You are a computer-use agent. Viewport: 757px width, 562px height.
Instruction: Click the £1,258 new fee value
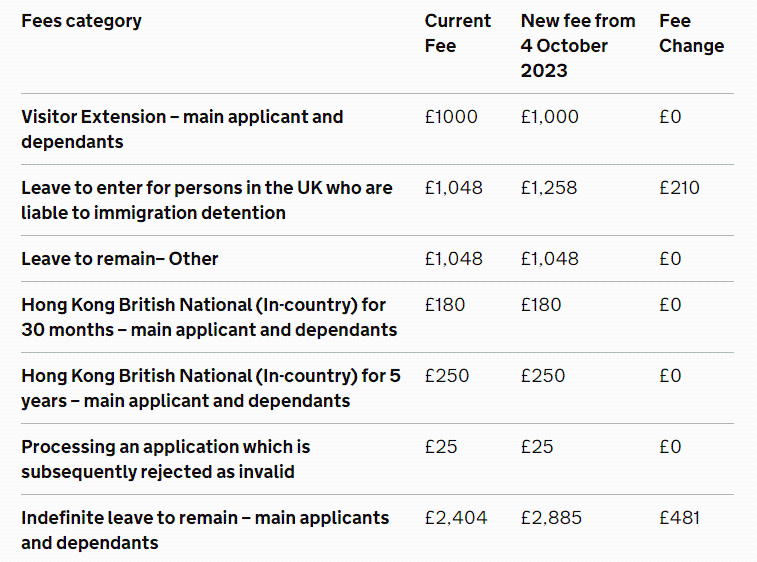(549, 188)
